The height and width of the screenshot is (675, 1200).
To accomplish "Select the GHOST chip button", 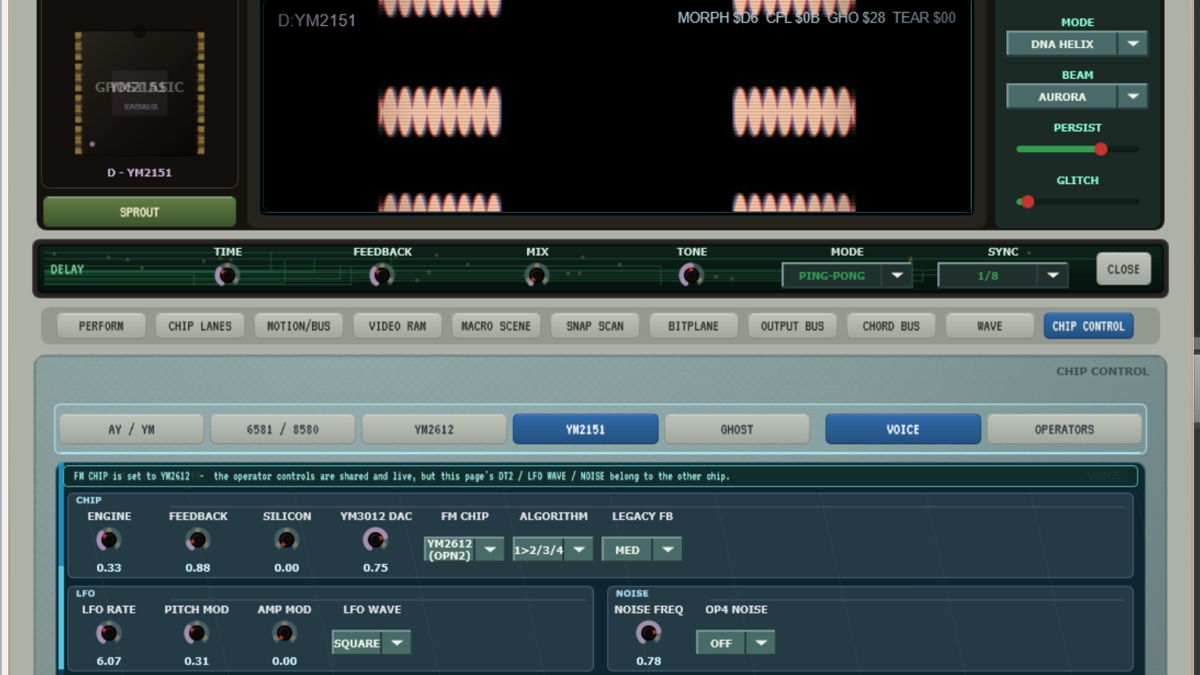I will click(x=737, y=429).
